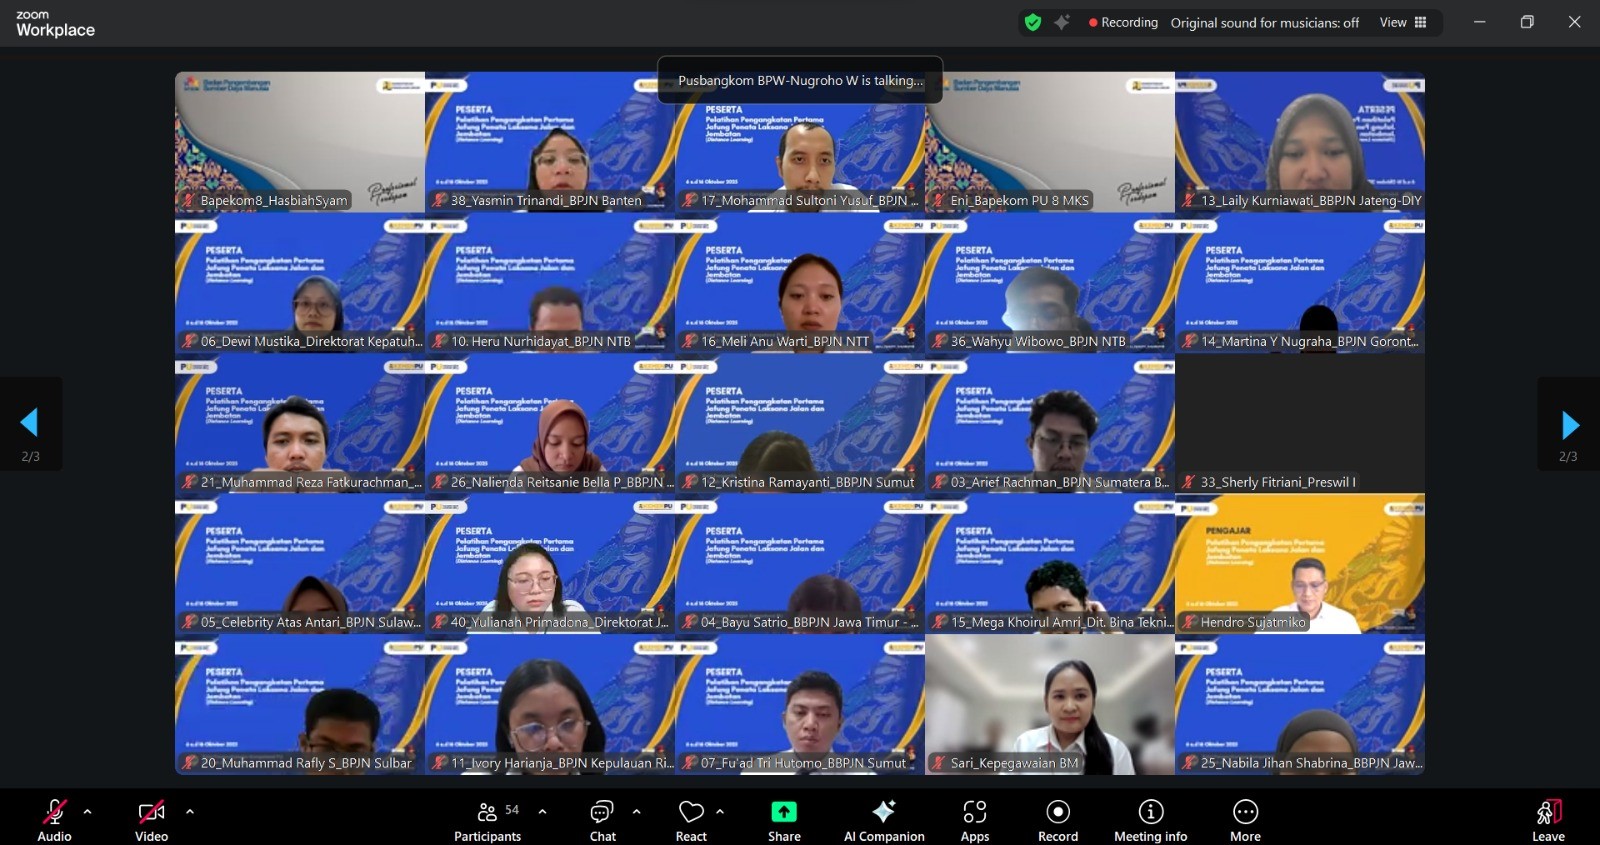
Task: Expand the arrow next to Participants
Action: [x=543, y=811]
